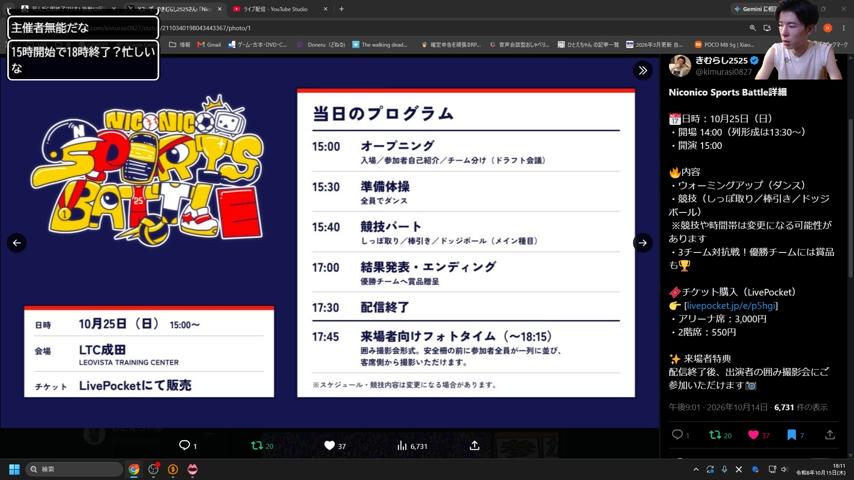Click the overlay comment '主催者無能だな'
854x480 pixels.
(x=83, y=28)
